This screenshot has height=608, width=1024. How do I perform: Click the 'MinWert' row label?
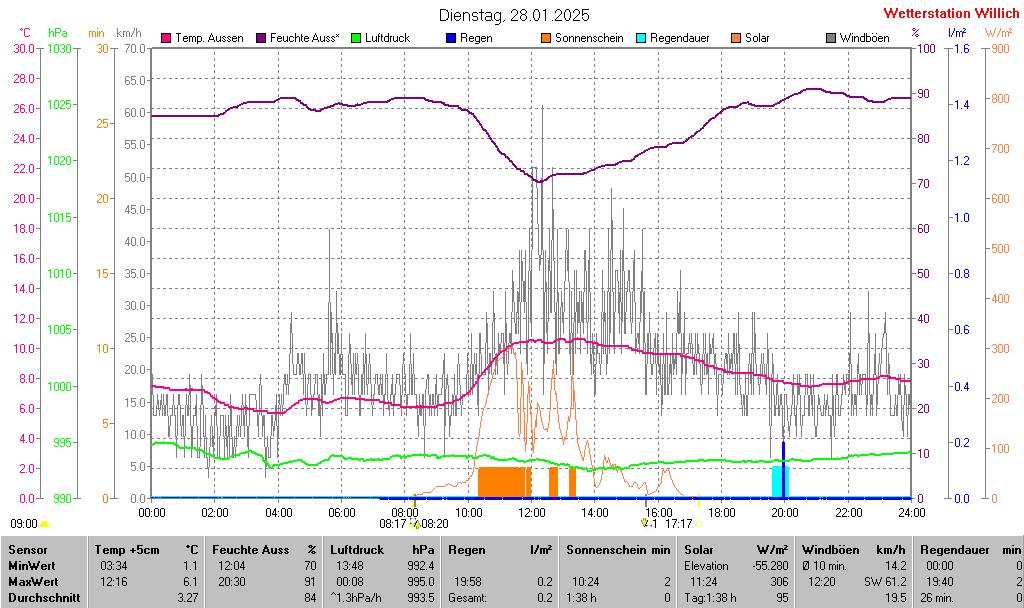[31, 566]
